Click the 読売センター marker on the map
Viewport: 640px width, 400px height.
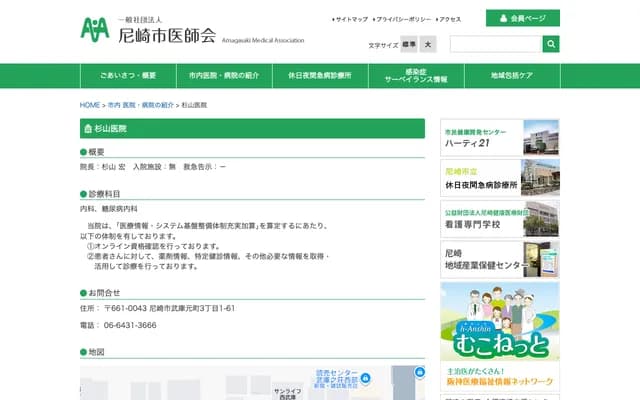pos(366,377)
